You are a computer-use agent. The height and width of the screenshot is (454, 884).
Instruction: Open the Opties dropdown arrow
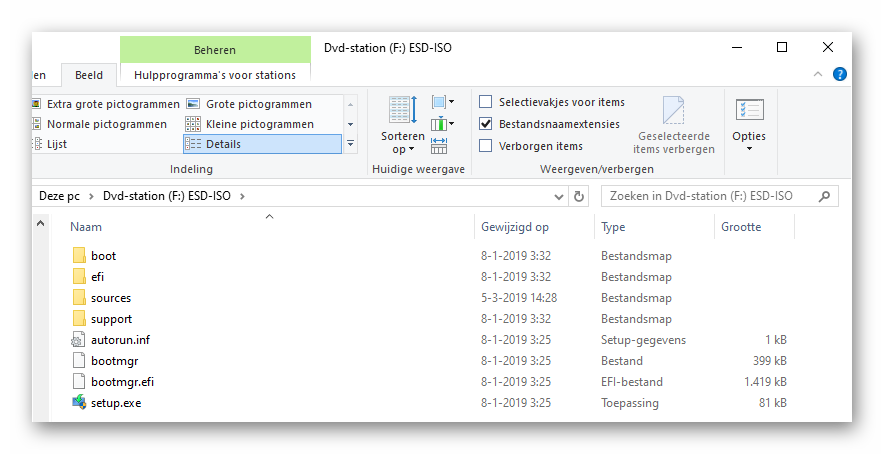click(x=749, y=149)
